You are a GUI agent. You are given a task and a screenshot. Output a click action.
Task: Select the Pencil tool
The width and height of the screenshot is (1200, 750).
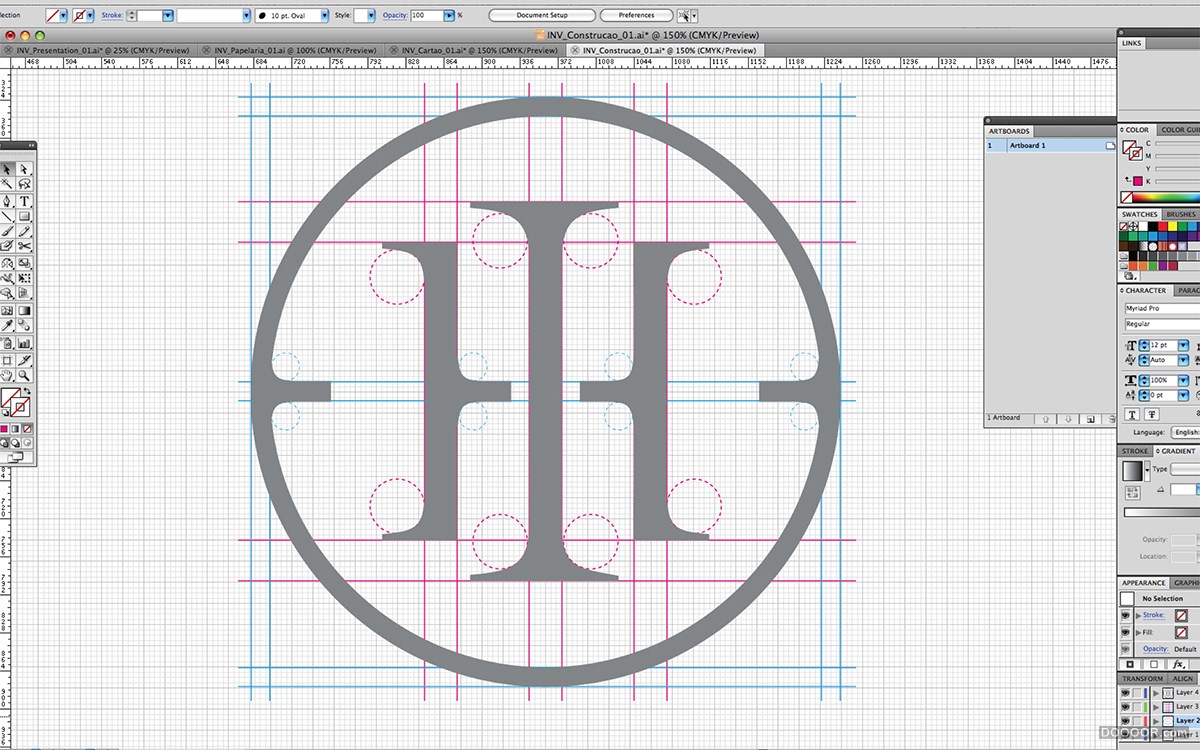coord(25,232)
